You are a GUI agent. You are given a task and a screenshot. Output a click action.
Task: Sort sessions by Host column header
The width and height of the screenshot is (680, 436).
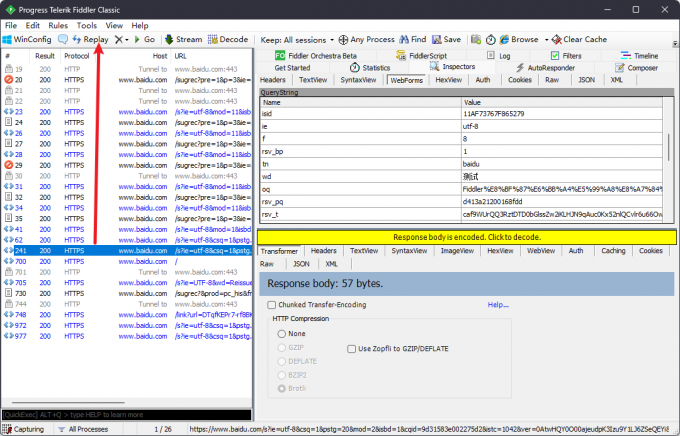(x=160, y=56)
